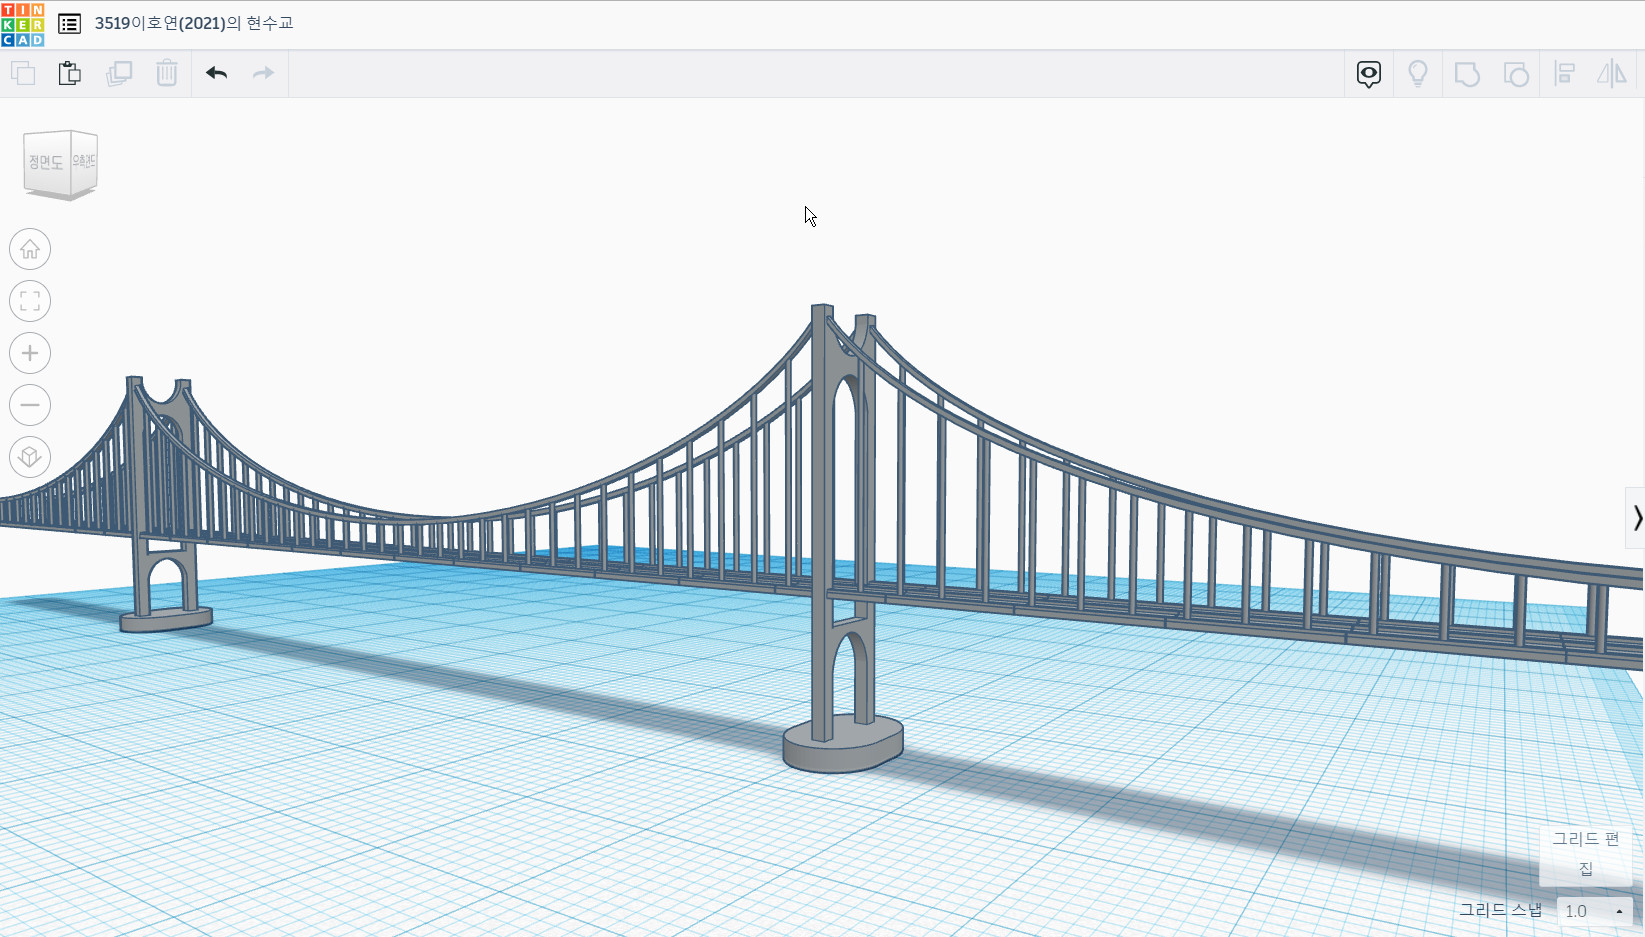Zoom out with minus button
1645x937 pixels.
tap(30, 405)
